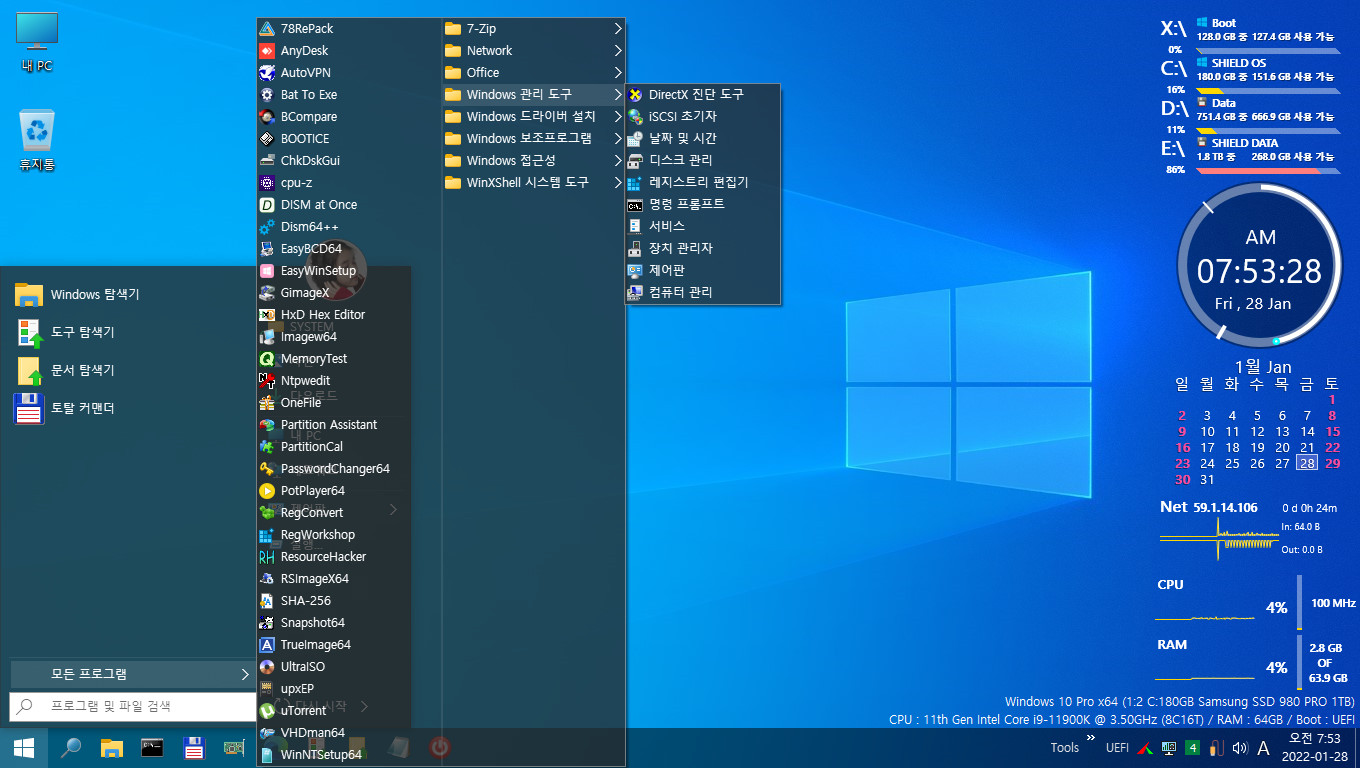Open the taskbar clock showing 오전 7:53
The image size is (1360, 768).
1314,747
